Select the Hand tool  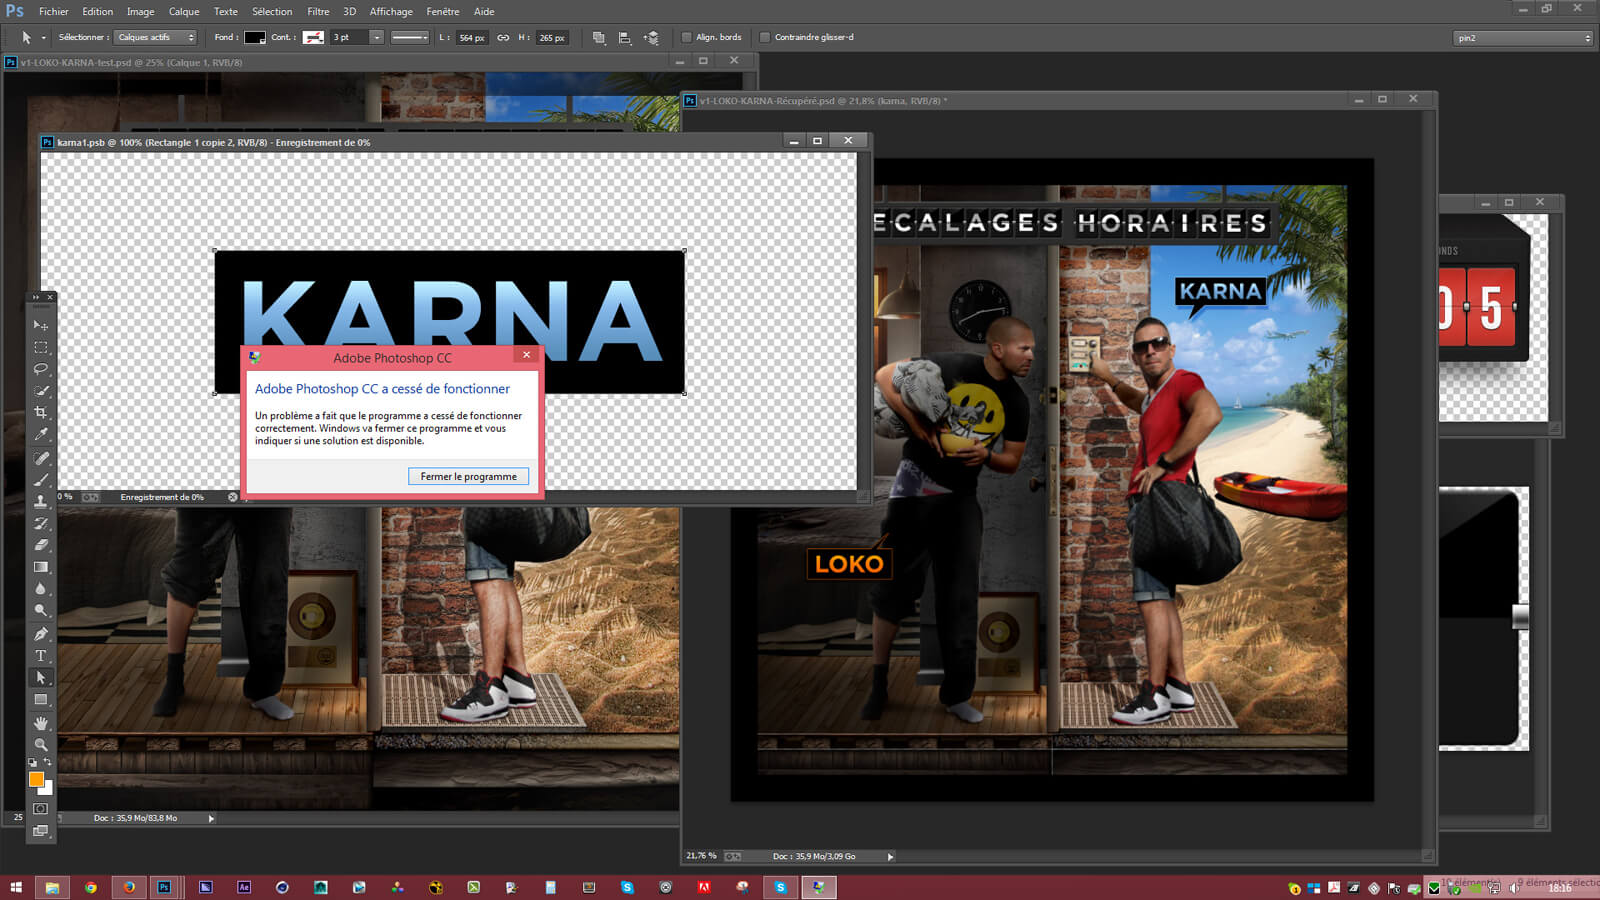[x=41, y=723]
